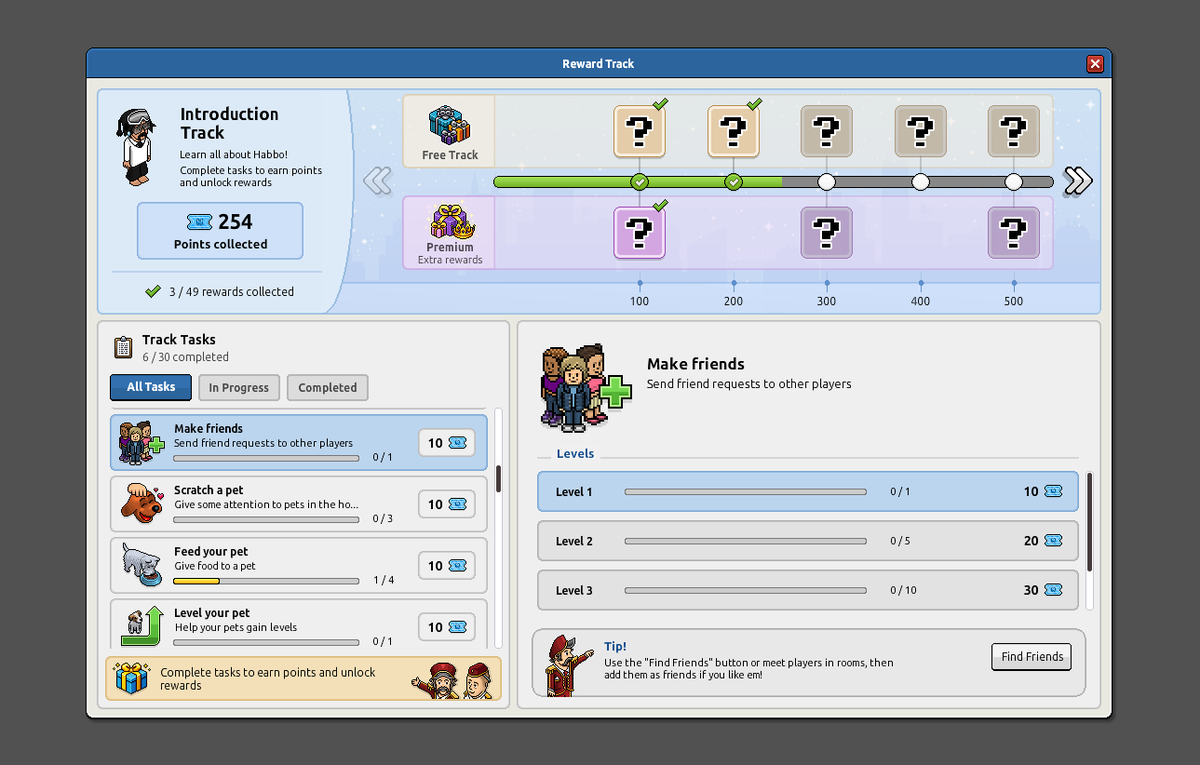Screen dimensions: 1200x765
Task: Click the 'Introduction Track' heading
Action: tap(229, 123)
